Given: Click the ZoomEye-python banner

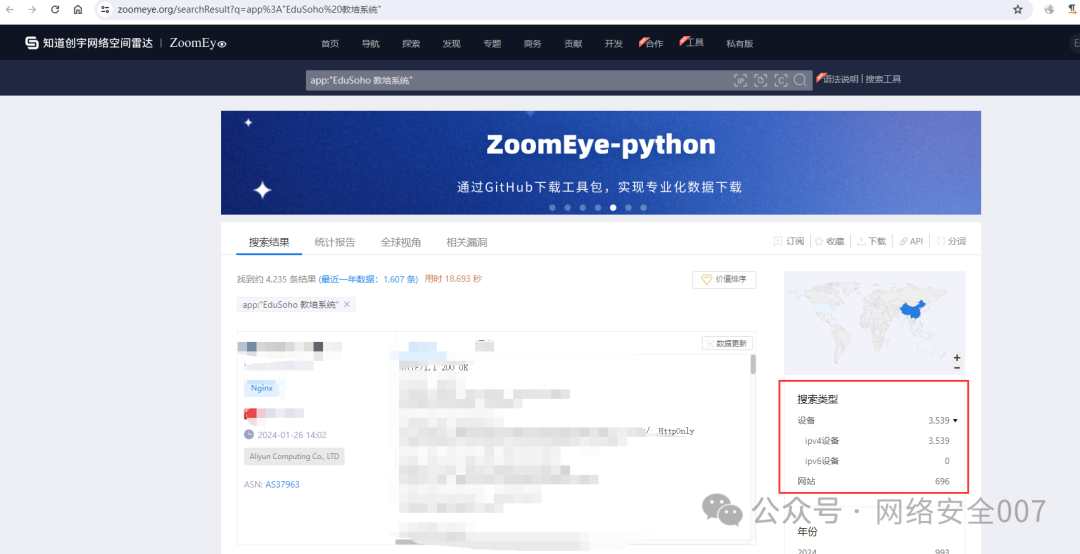Looking at the screenshot, I should (x=601, y=163).
